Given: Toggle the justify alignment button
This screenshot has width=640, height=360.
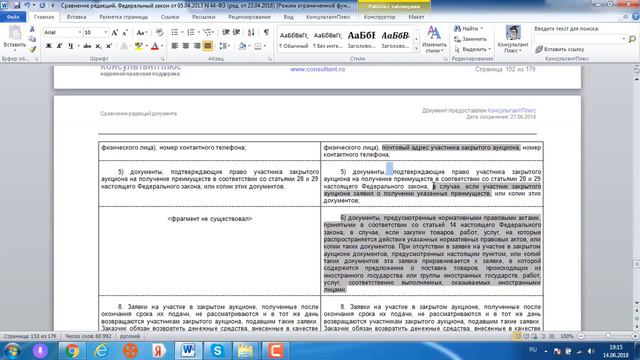Looking at the screenshot, I should point(208,46).
